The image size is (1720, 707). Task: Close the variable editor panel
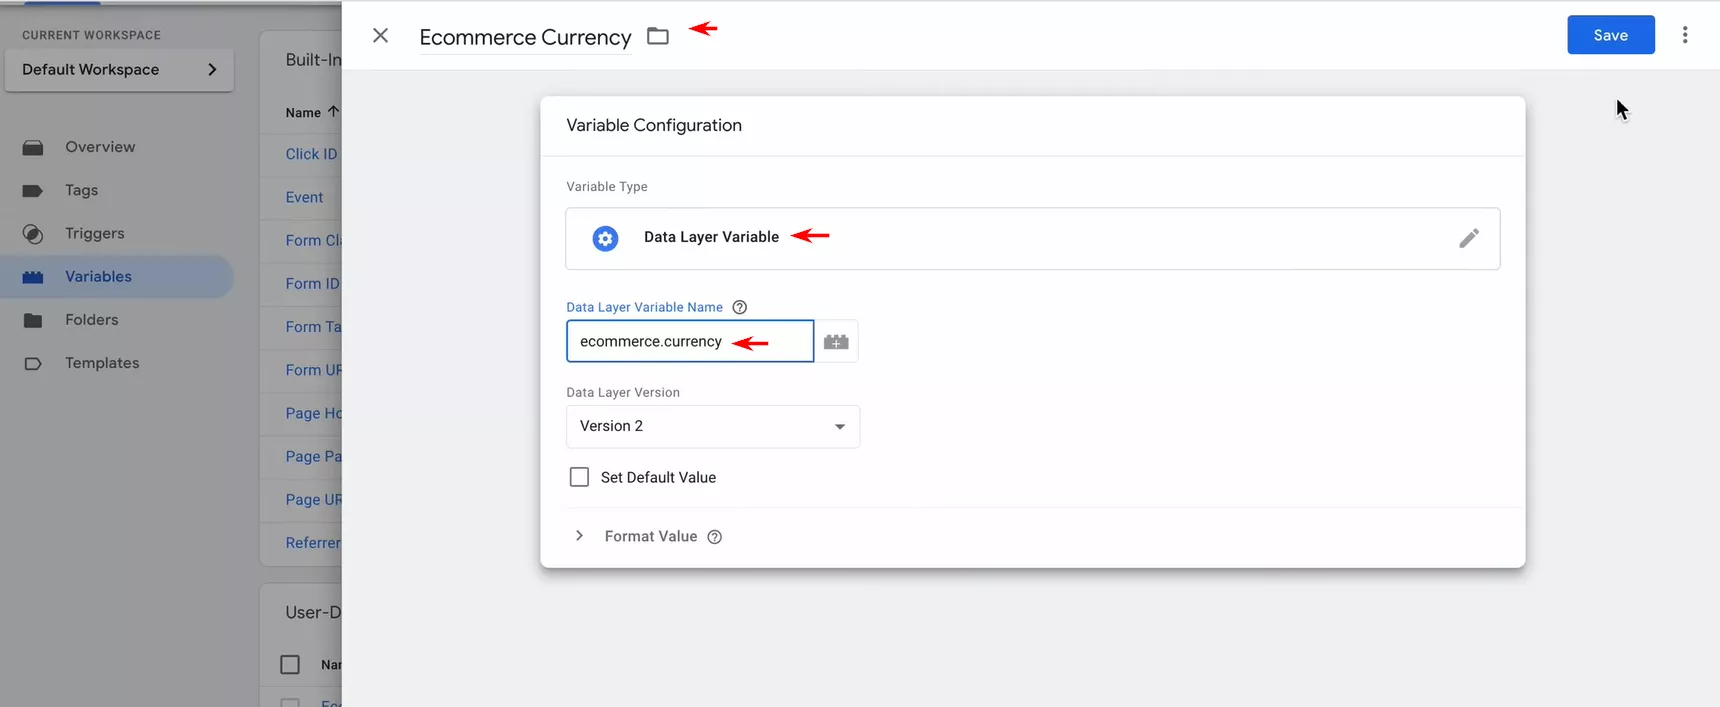point(380,36)
